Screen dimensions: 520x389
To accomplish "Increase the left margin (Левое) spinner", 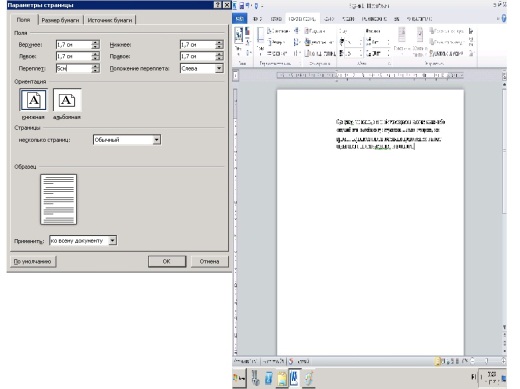I will pos(95,54).
